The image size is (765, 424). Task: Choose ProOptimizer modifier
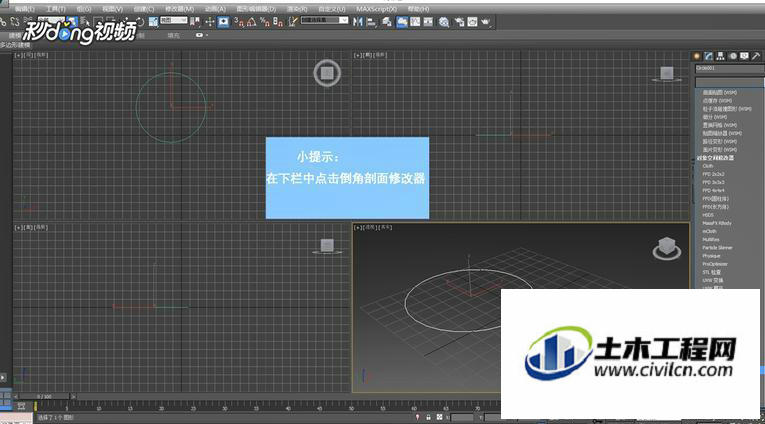click(715, 264)
